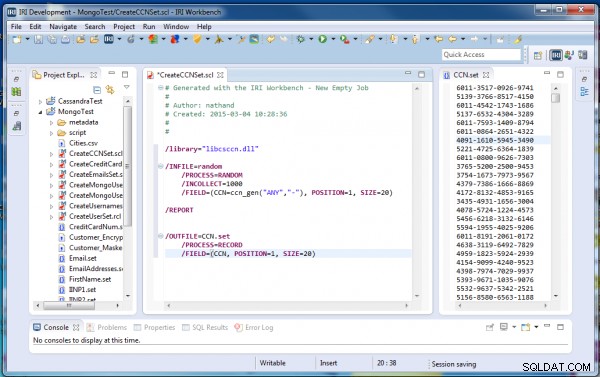Viewport: 600px width, 377px height.
Task: Click the Open Console icon in Console panel
Action: click(x=526, y=327)
